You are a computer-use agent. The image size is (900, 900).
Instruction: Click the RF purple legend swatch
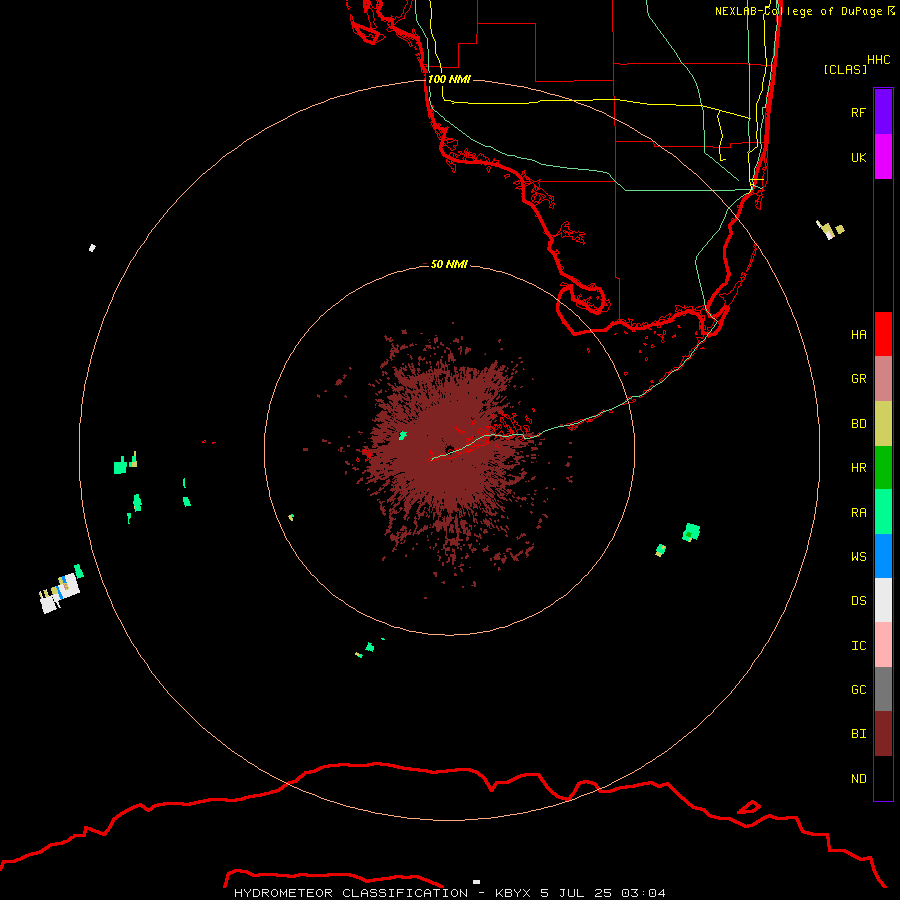[883, 112]
